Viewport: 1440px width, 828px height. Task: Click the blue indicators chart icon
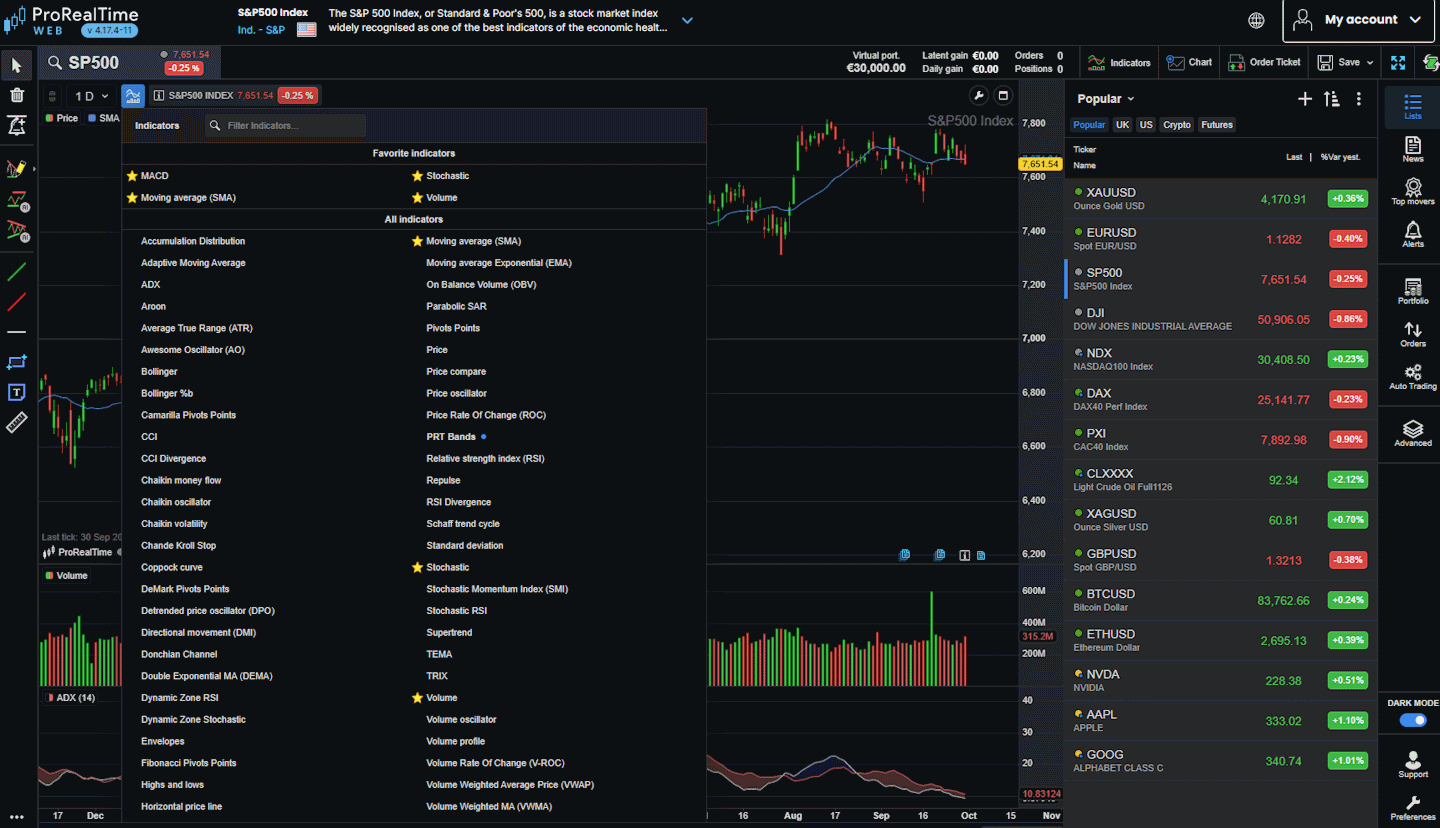pyautogui.click(x=133, y=96)
